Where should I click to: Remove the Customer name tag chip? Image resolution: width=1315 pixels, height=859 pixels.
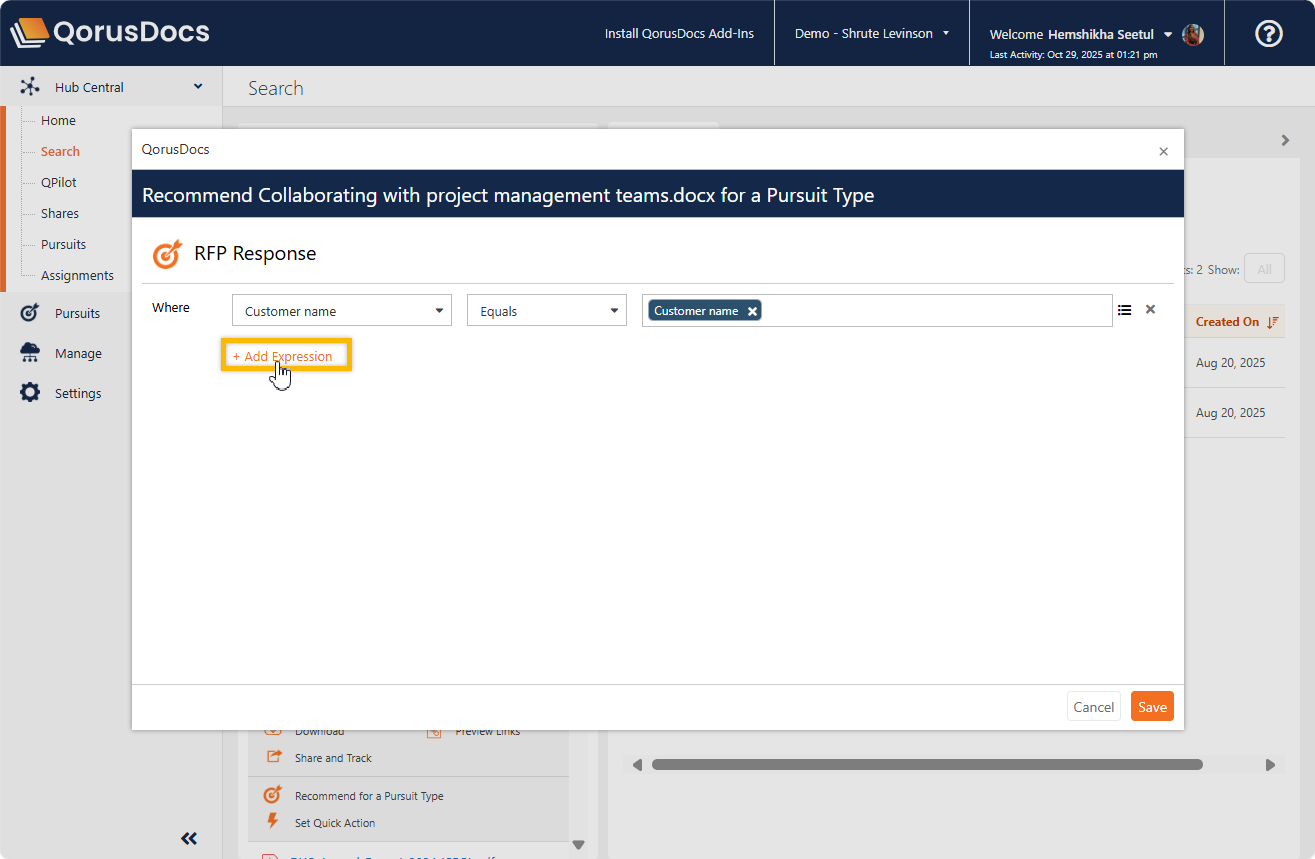click(752, 311)
